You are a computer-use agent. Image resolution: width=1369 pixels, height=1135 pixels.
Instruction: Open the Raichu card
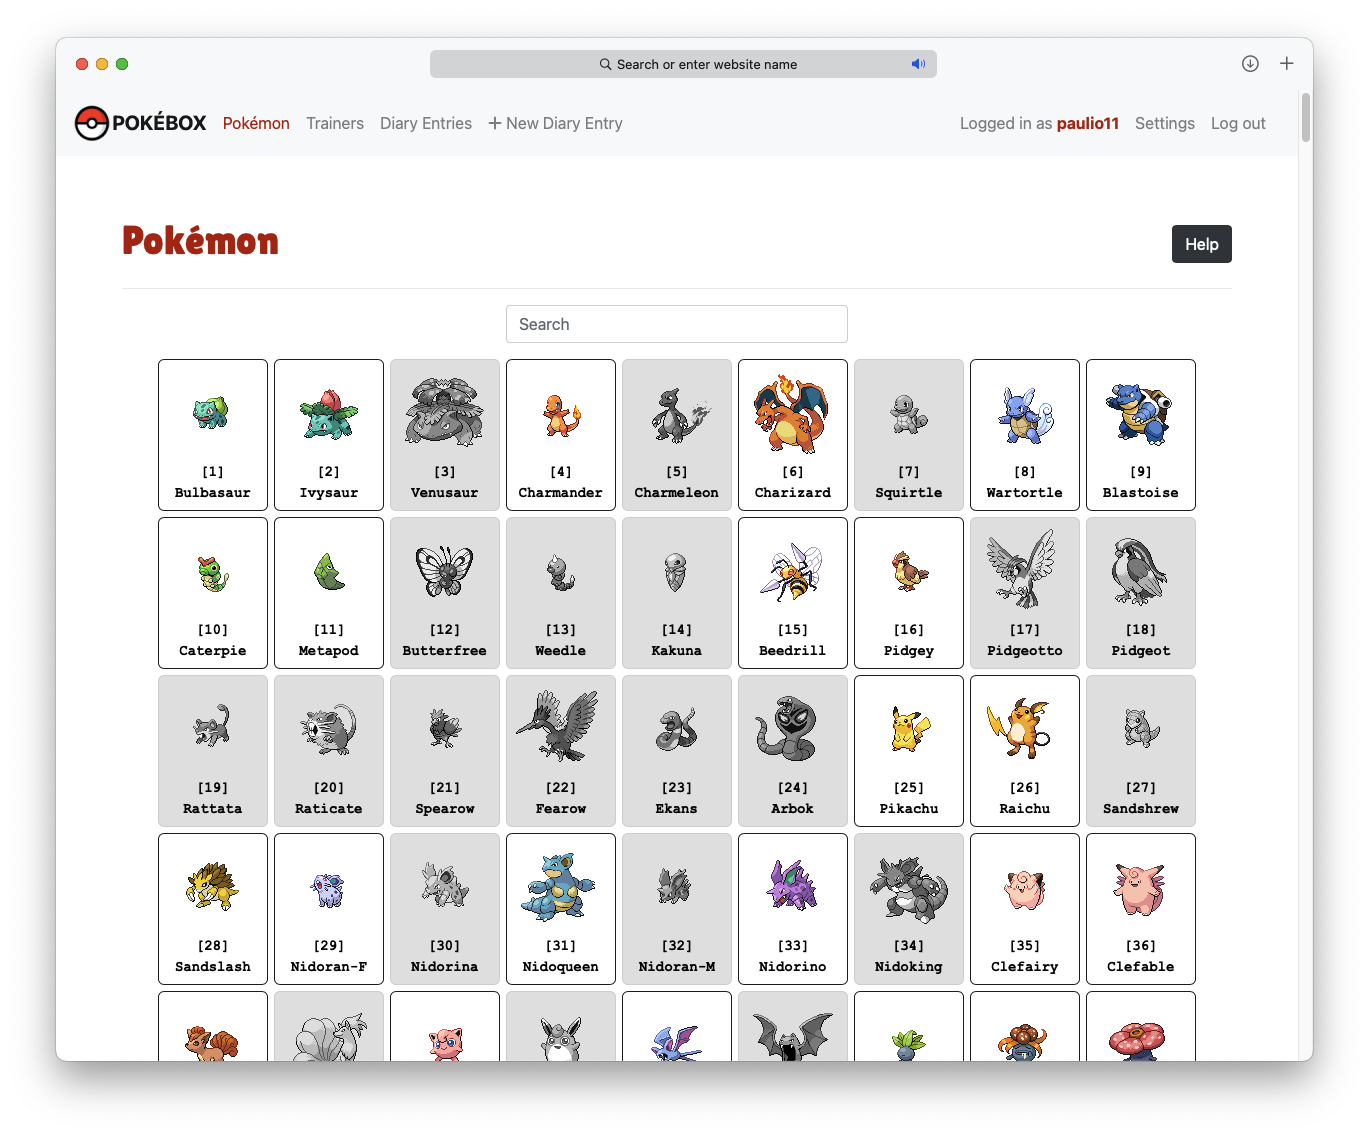click(1025, 751)
